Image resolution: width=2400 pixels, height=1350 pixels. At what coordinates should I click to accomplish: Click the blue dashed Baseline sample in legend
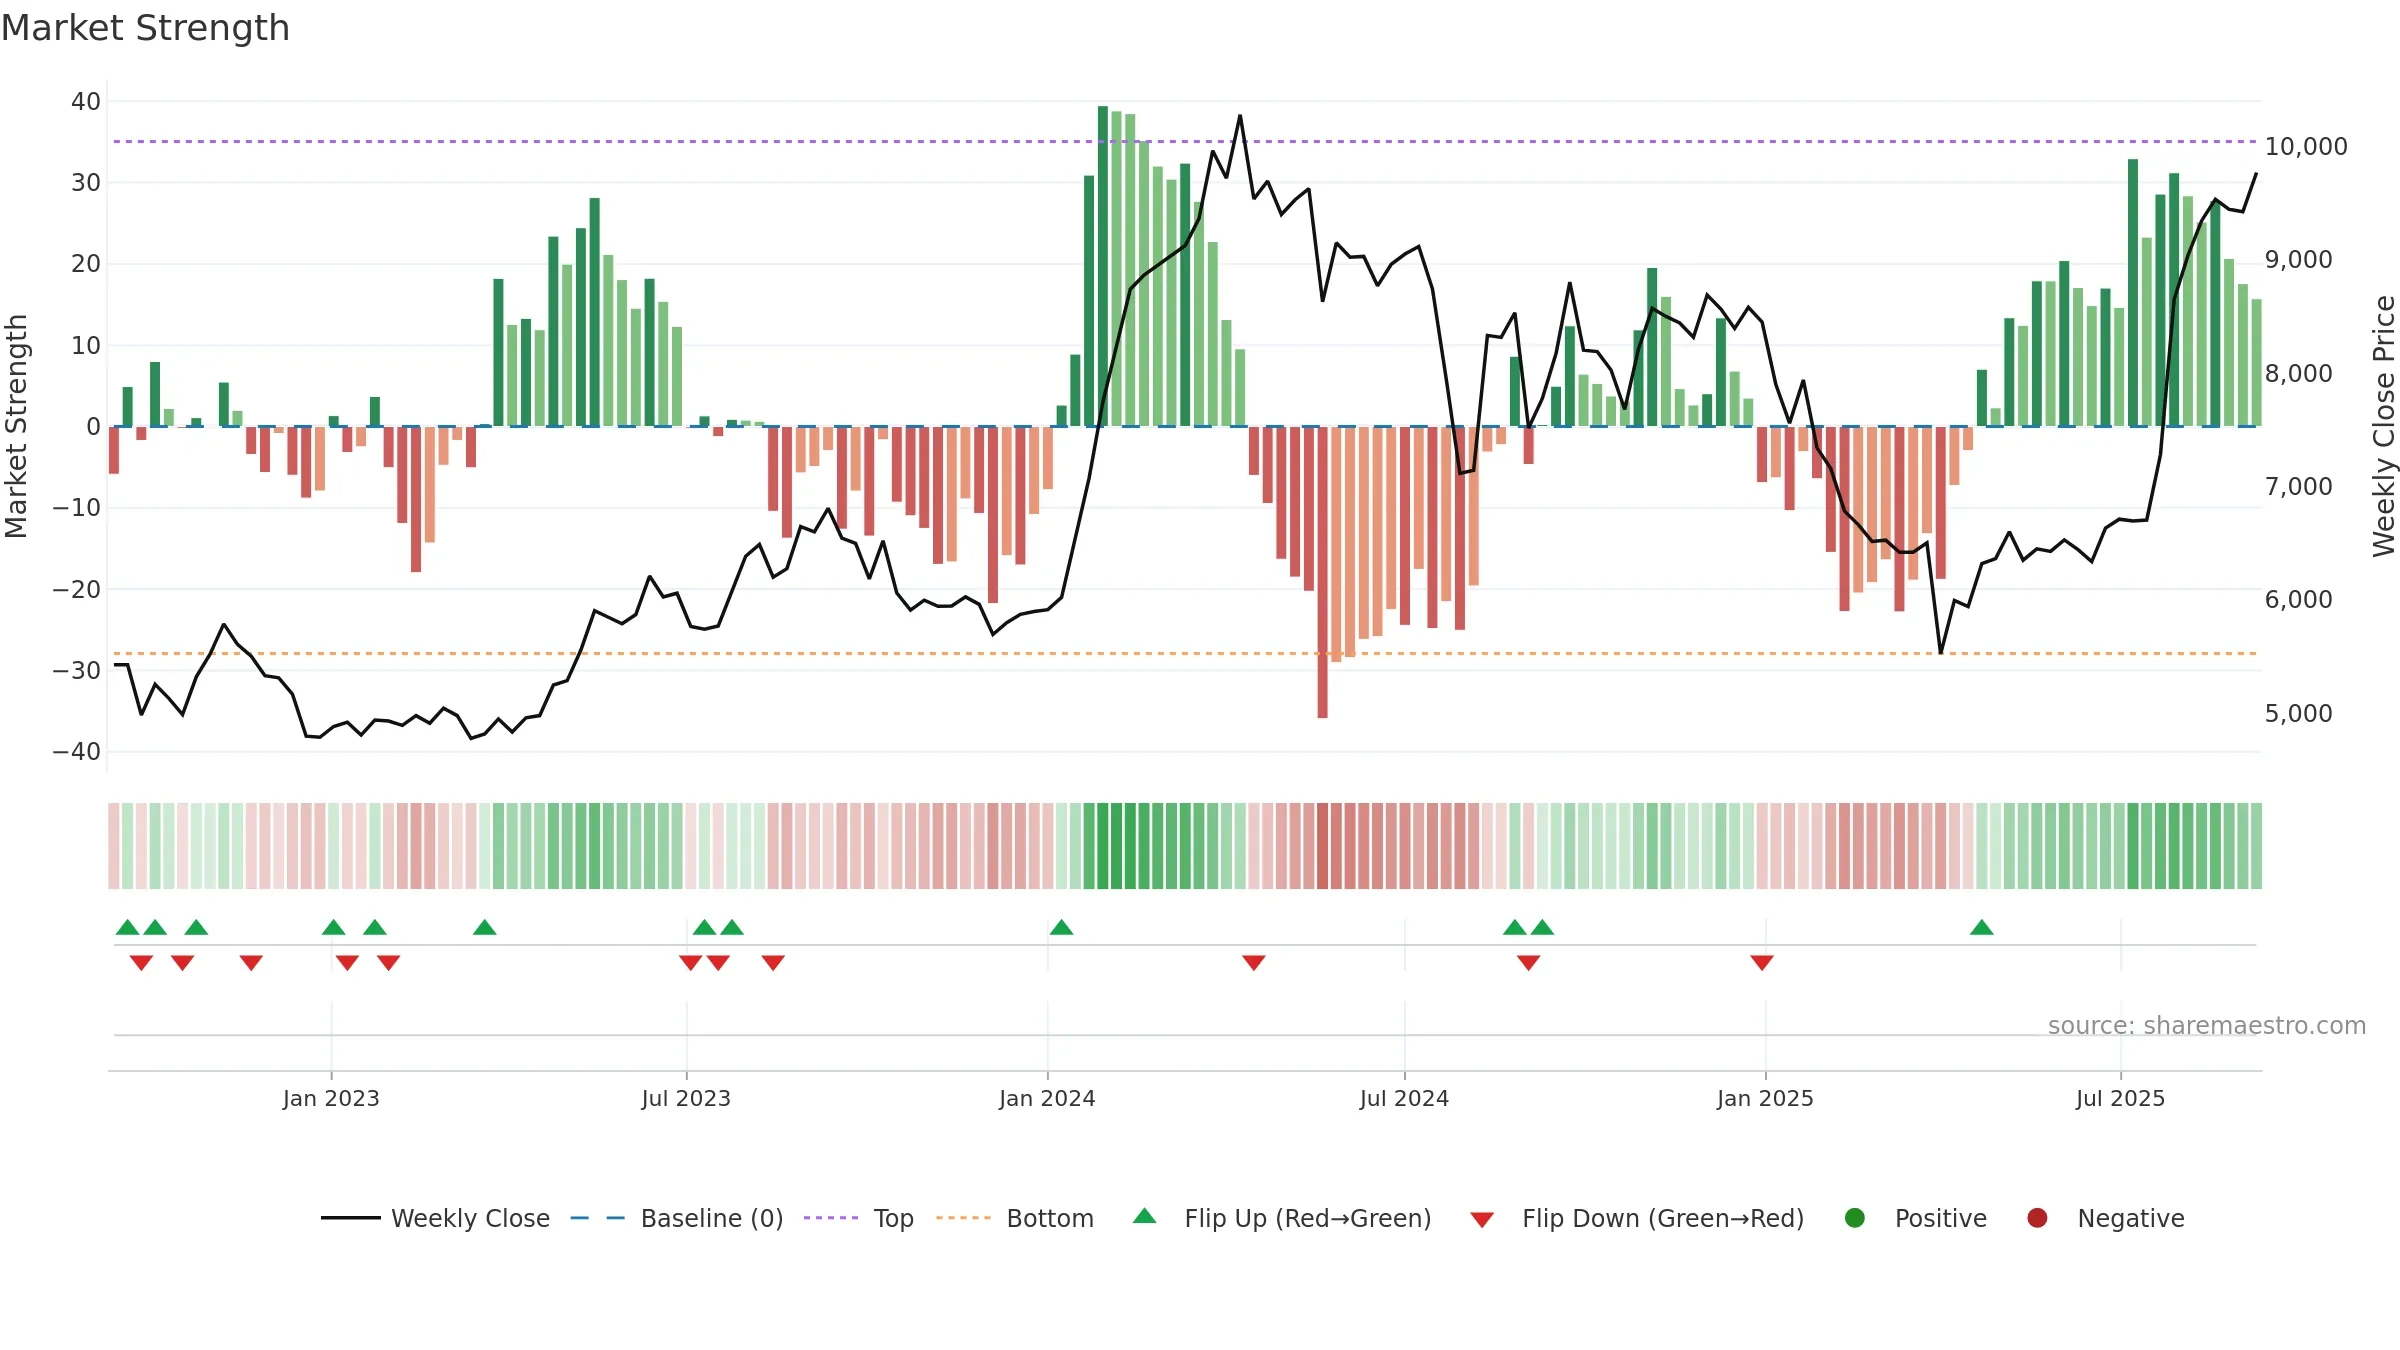[598, 1218]
